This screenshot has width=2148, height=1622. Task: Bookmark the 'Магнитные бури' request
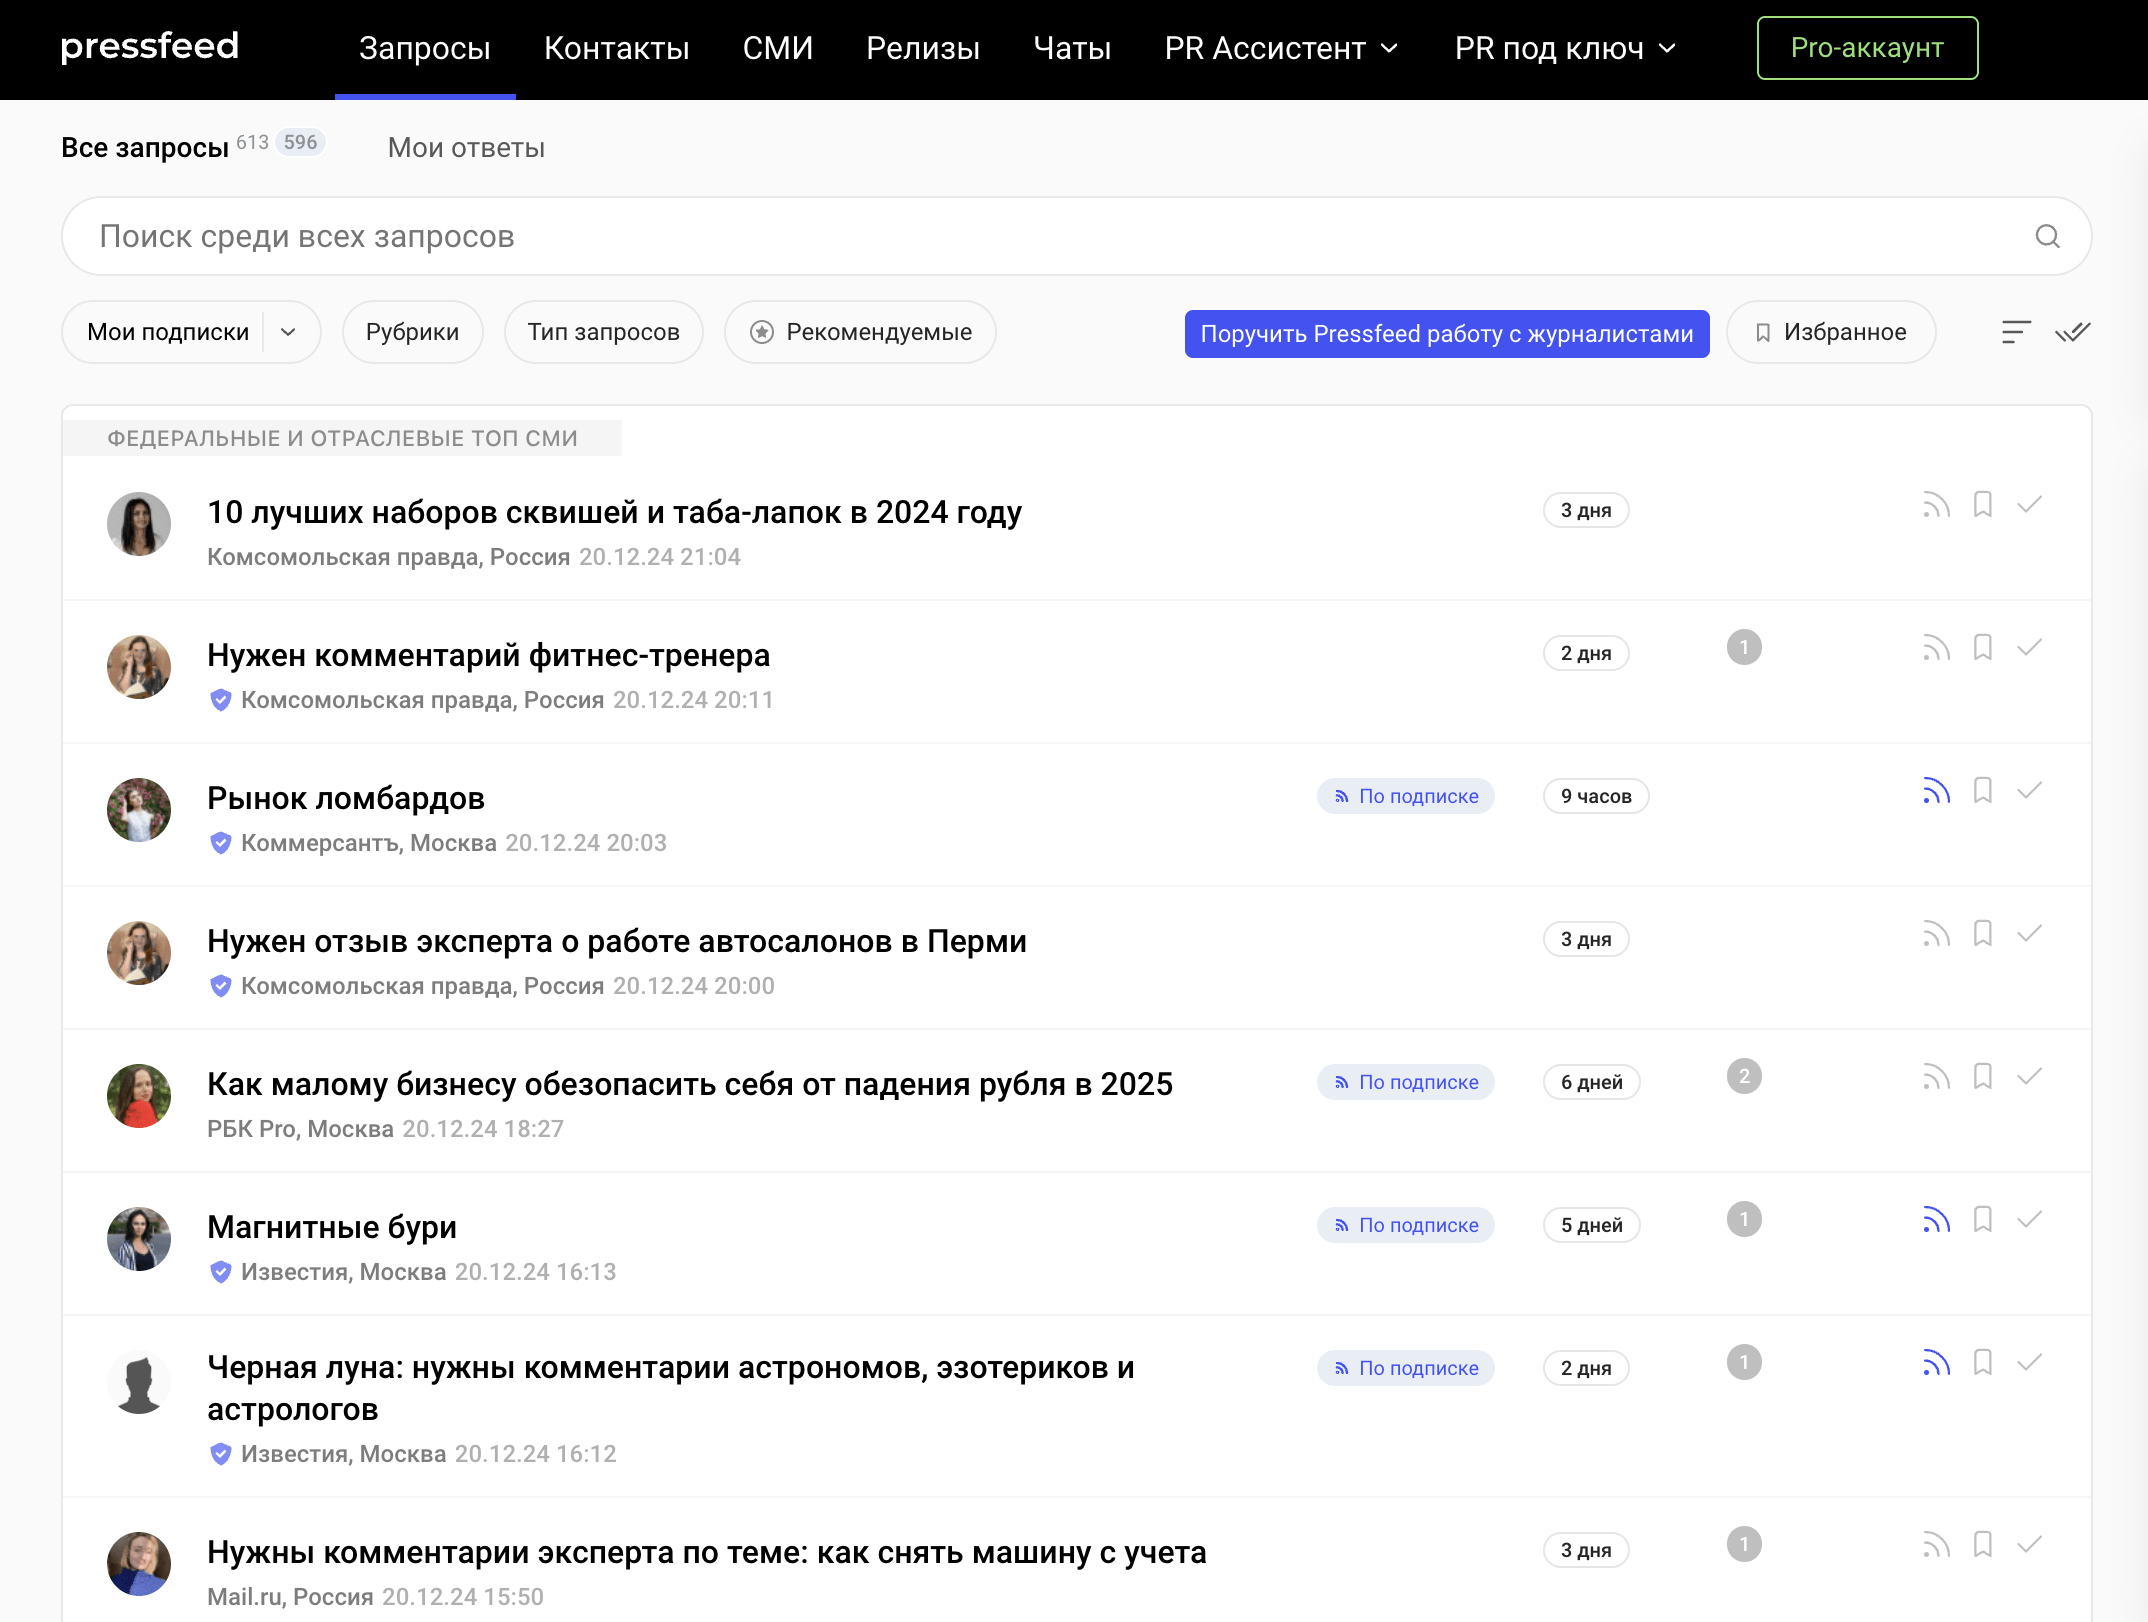[1982, 1220]
